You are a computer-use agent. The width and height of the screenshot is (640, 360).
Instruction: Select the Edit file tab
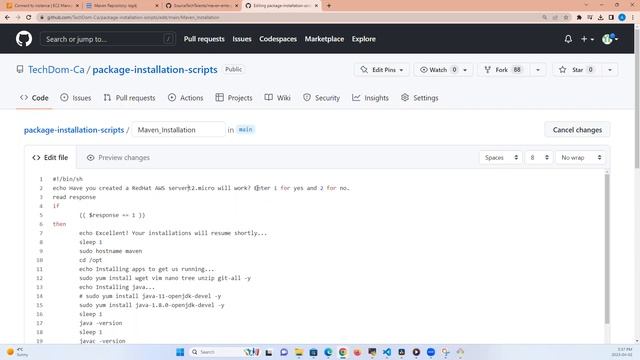(50, 158)
